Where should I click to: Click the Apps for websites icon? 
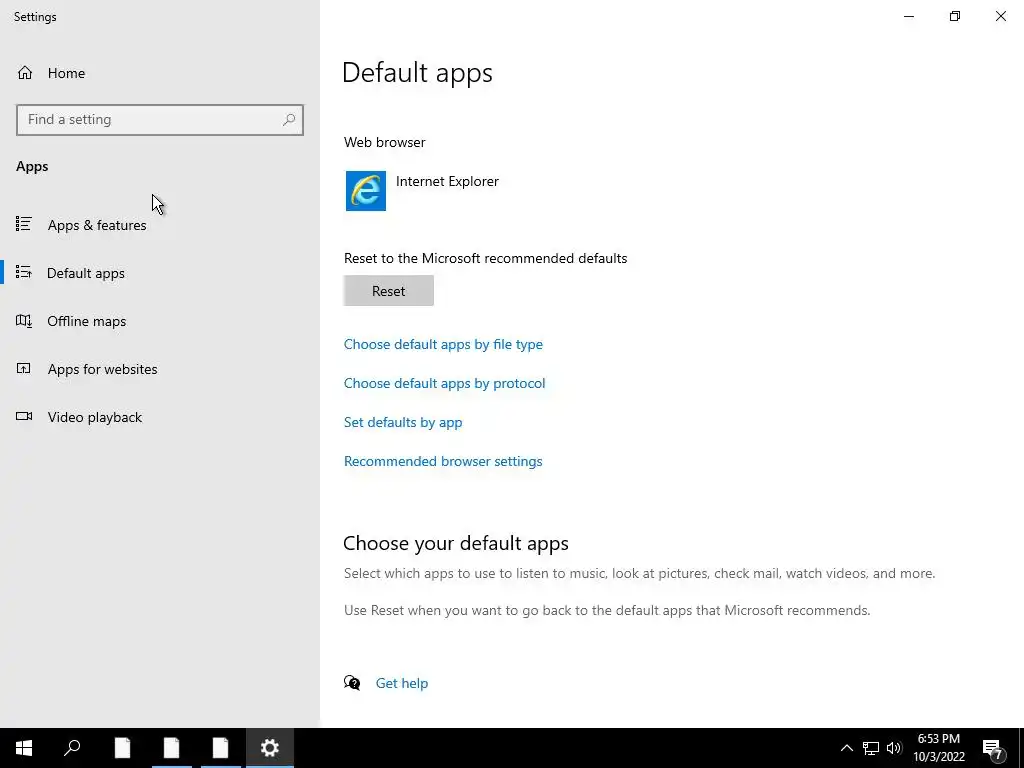coord(24,368)
